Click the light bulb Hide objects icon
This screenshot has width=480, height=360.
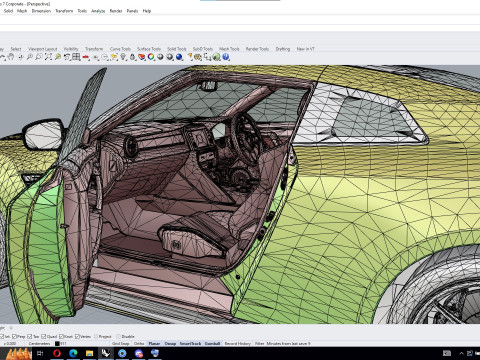click(123, 57)
